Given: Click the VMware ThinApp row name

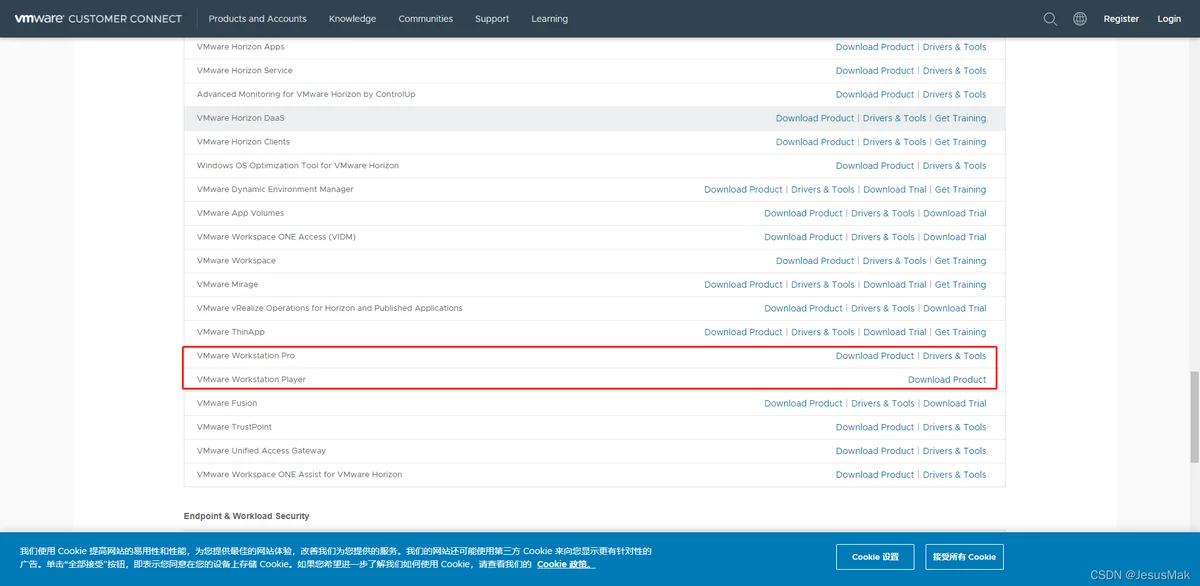Looking at the screenshot, I should click(231, 332).
